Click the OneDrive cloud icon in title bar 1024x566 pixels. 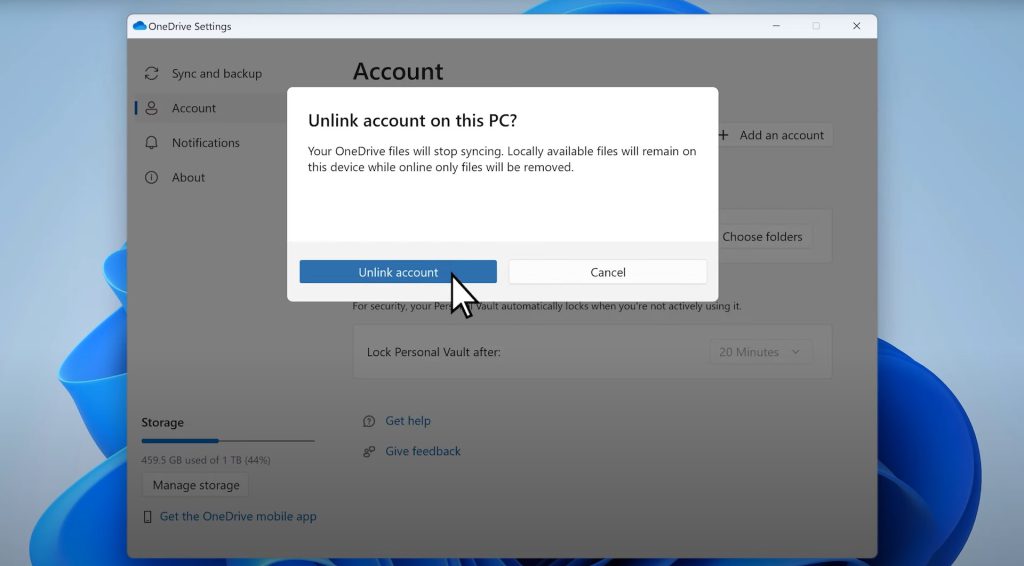tap(139, 26)
